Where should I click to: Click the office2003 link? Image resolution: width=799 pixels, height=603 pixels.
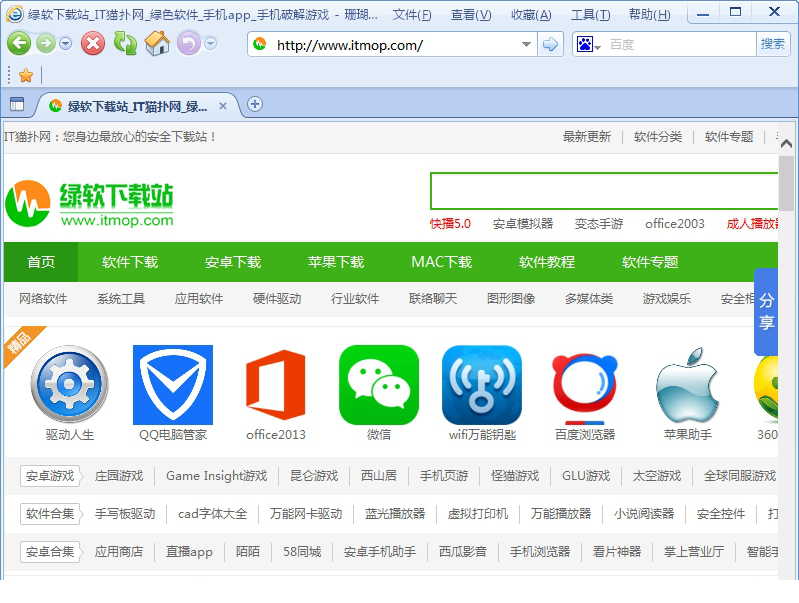[x=675, y=224]
